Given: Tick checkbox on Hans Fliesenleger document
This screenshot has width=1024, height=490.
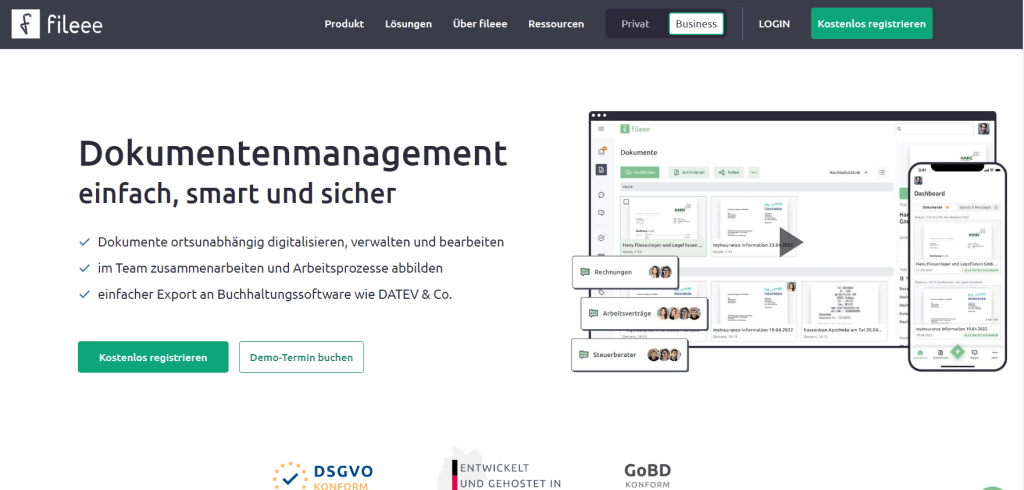Looking at the screenshot, I should point(627,203).
